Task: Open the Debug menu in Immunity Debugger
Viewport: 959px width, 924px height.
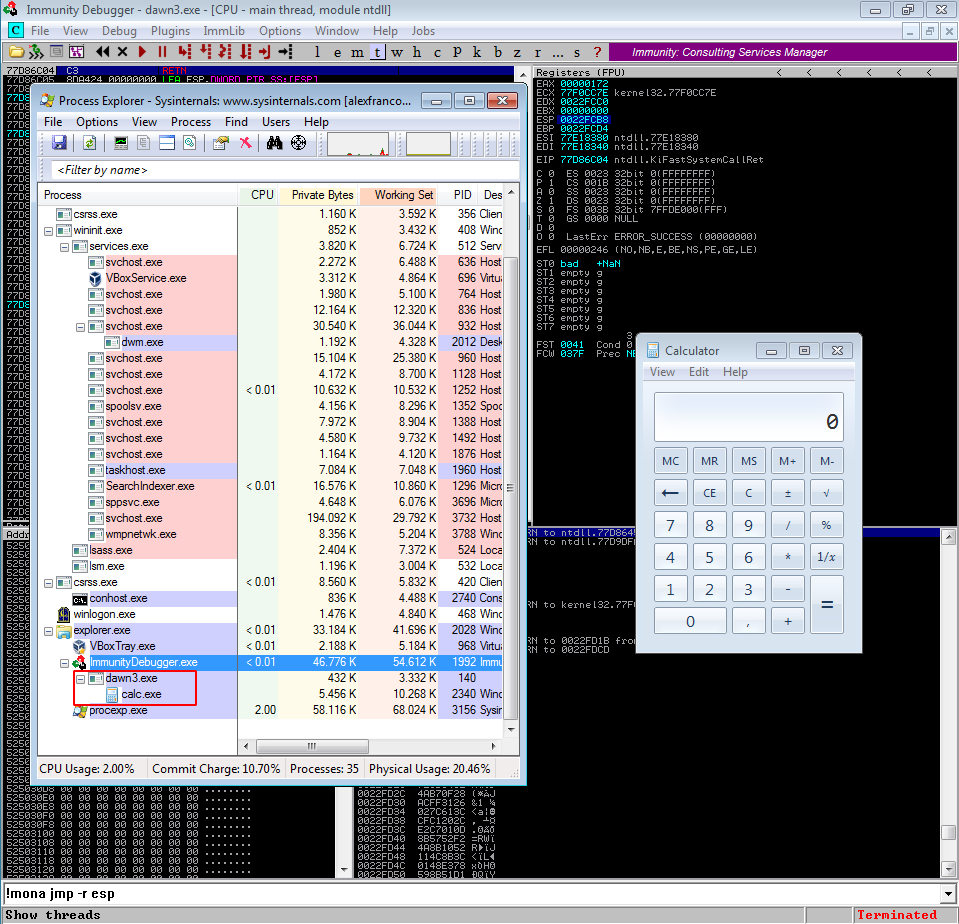Action: pyautogui.click(x=119, y=31)
